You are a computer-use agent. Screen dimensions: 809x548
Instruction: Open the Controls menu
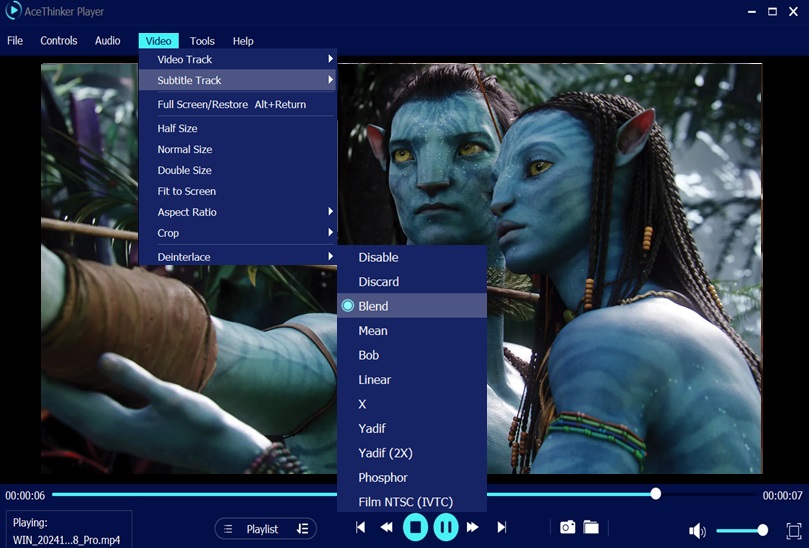click(x=59, y=41)
